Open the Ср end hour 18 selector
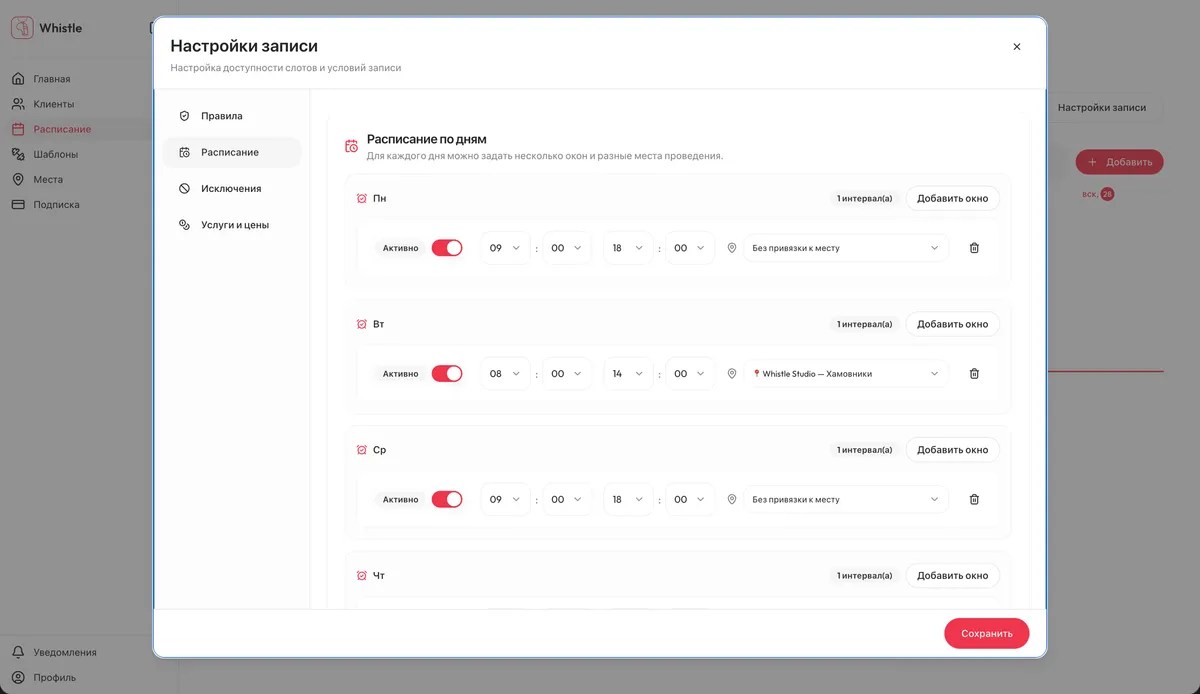1200x694 pixels. click(628, 500)
